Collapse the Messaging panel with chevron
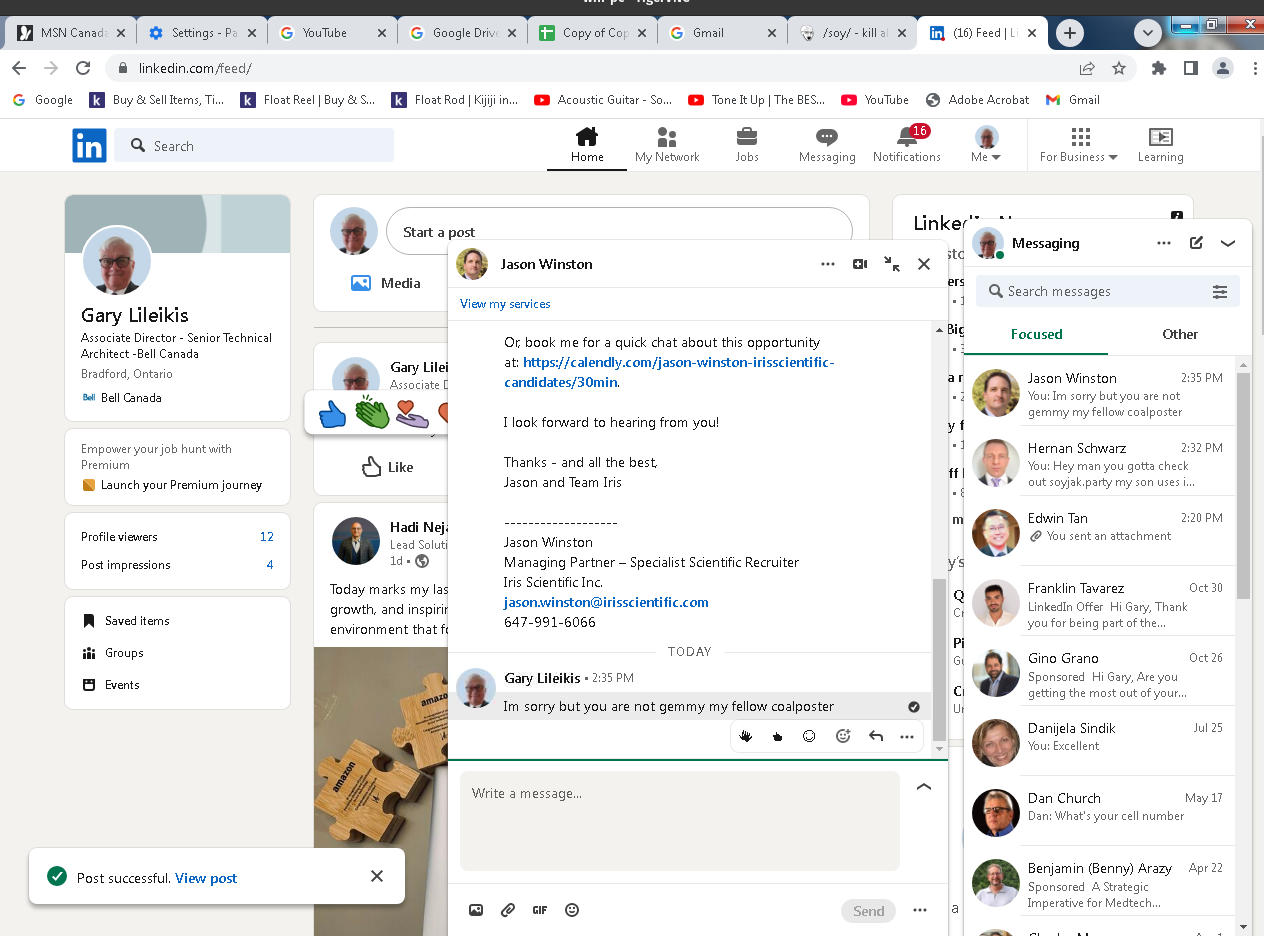 point(1228,243)
